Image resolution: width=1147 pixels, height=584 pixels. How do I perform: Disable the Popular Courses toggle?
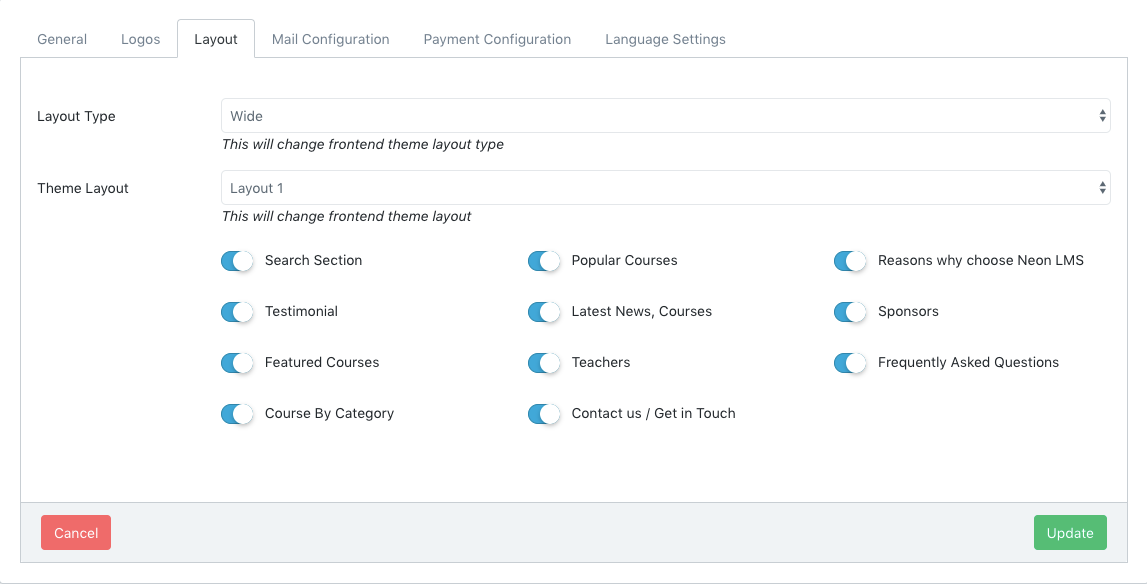coord(544,261)
